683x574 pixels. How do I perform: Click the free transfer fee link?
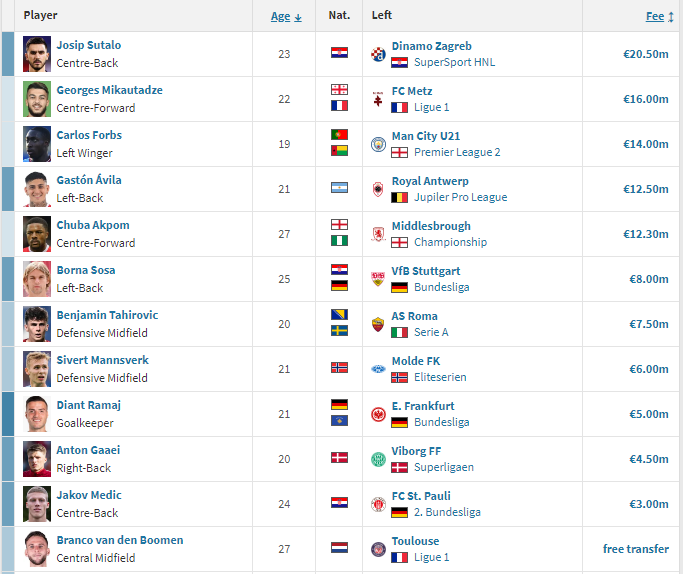635,549
